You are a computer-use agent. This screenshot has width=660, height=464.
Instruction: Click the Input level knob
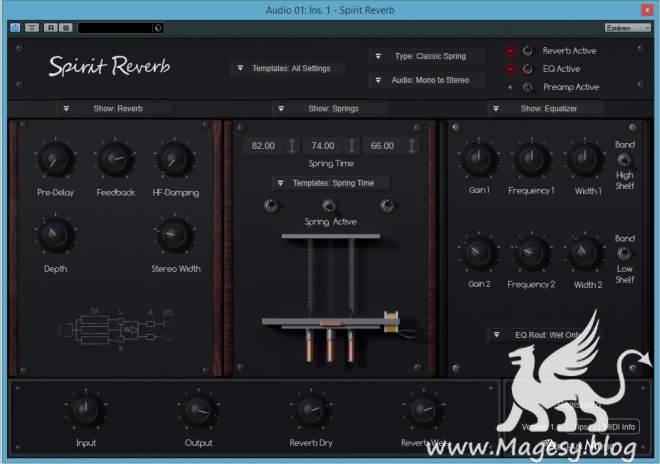pyautogui.click(x=86, y=410)
